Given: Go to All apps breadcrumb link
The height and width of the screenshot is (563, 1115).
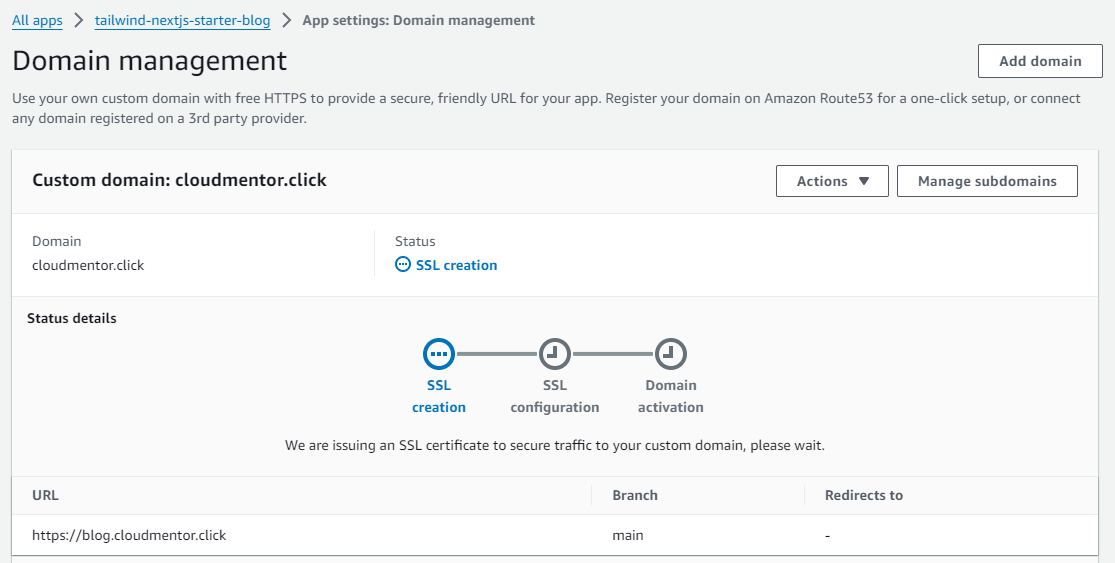Looking at the screenshot, I should [37, 20].
